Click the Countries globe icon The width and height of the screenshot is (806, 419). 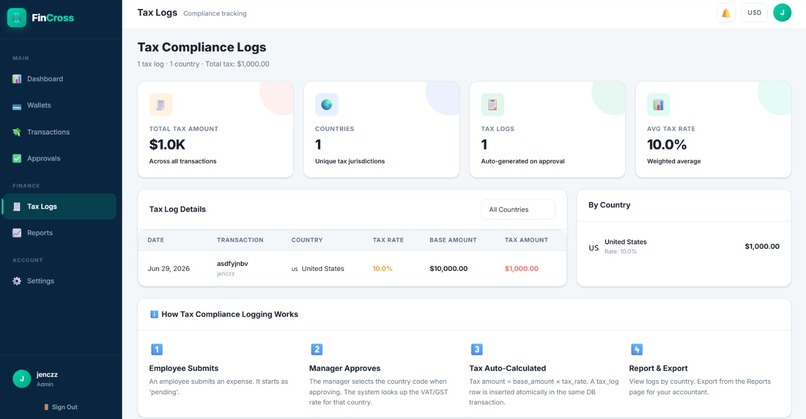point(326,104)
